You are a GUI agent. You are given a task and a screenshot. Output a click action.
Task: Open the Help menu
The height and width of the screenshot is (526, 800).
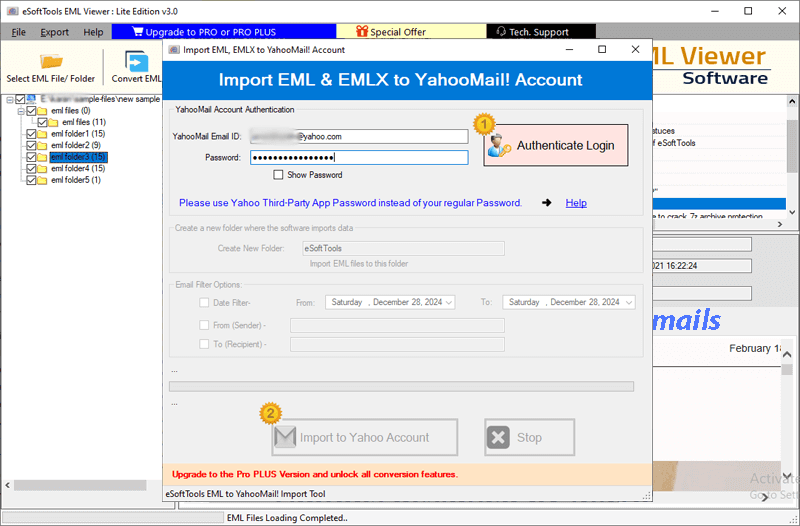[x=93, y=32]
